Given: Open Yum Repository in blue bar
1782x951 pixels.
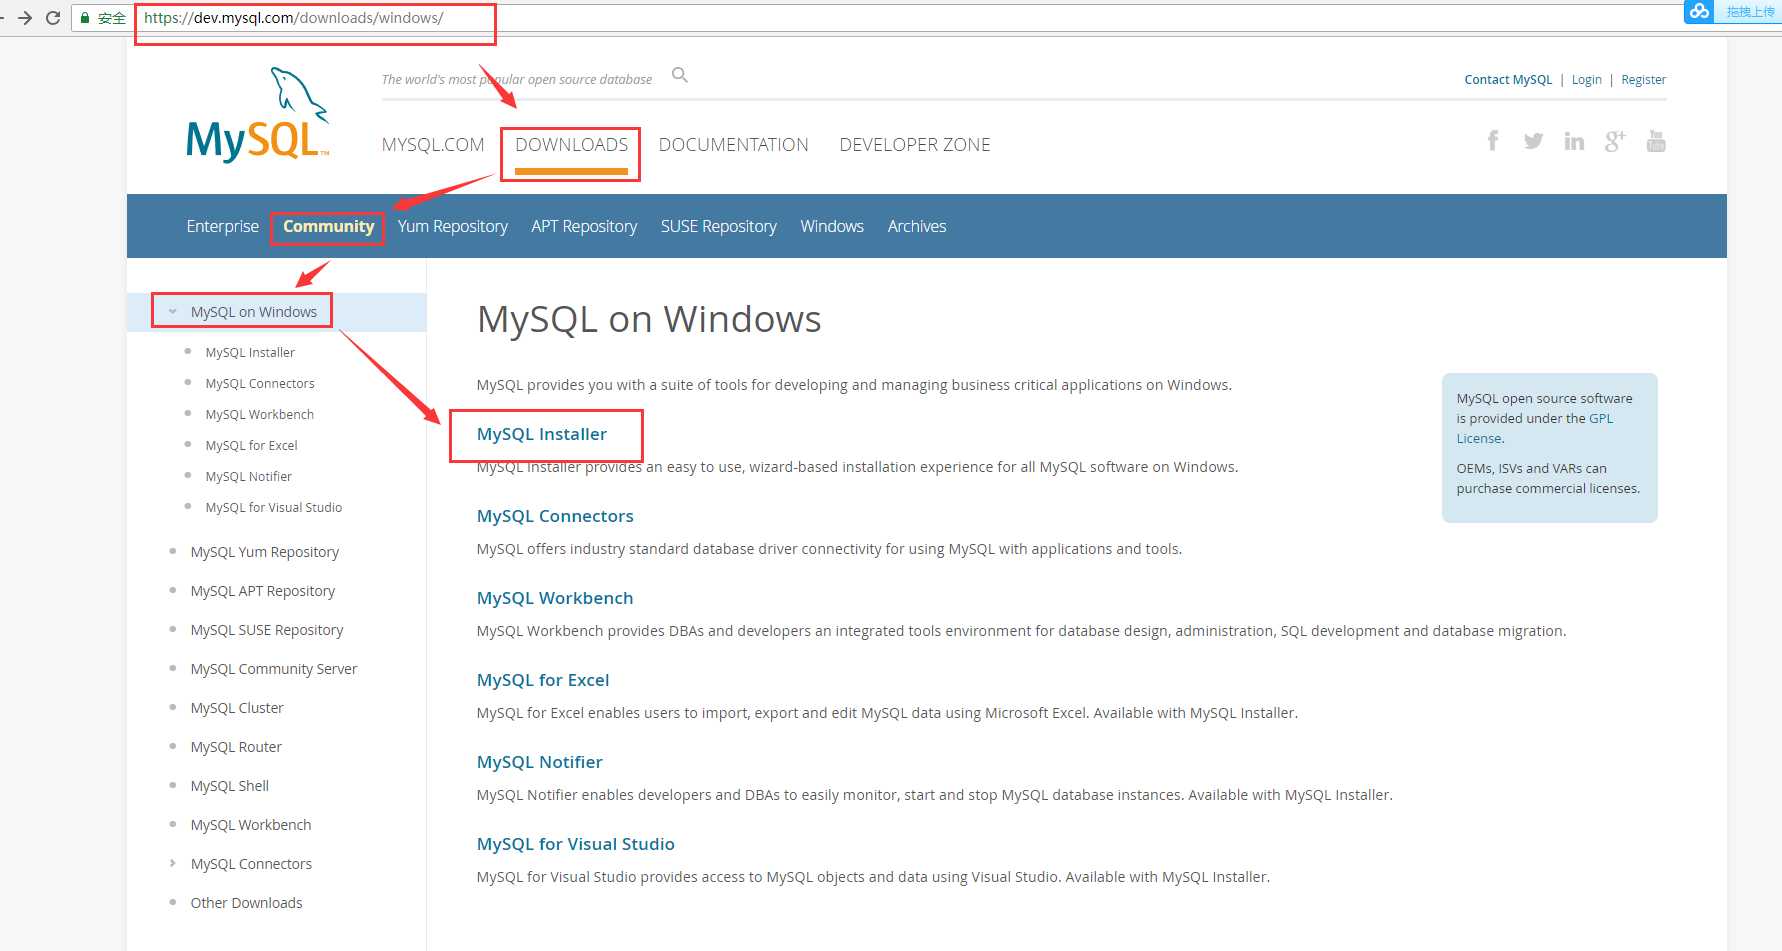Looking at the screenshot, I should tap(453, 227).
